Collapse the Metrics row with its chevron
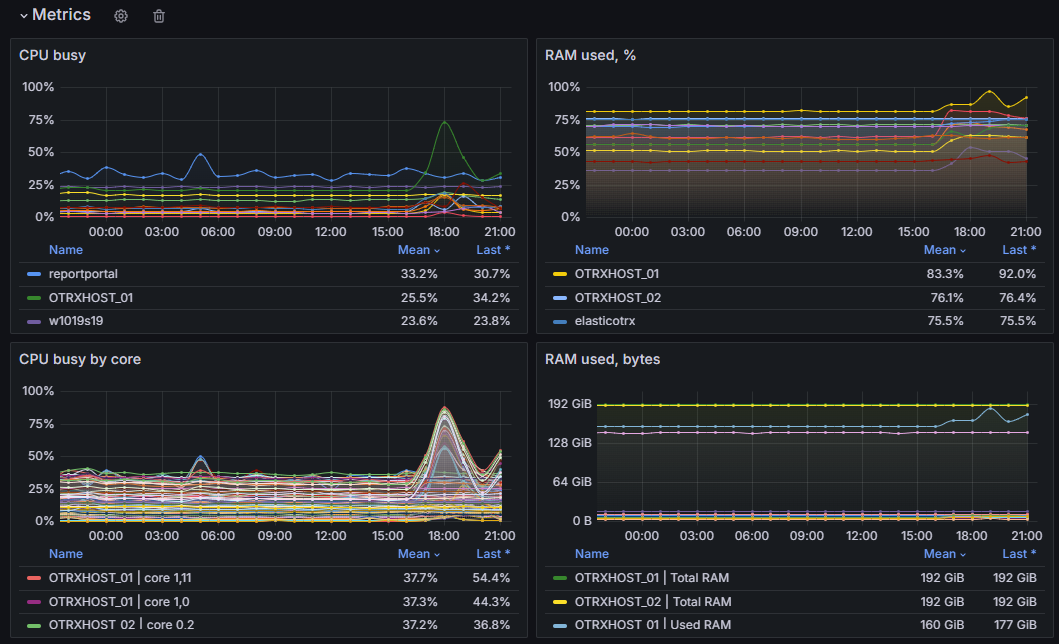1059x644 pixels. 23,16
